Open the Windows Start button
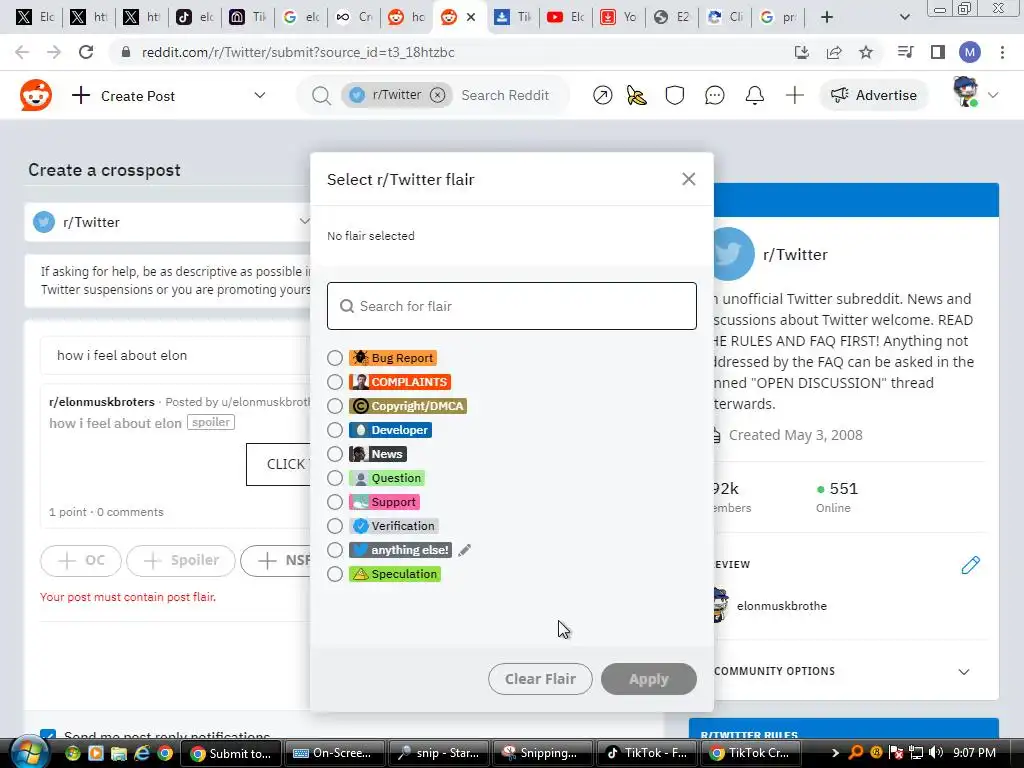This screenshot has height=768, width=1024. (x=29, y=753)
